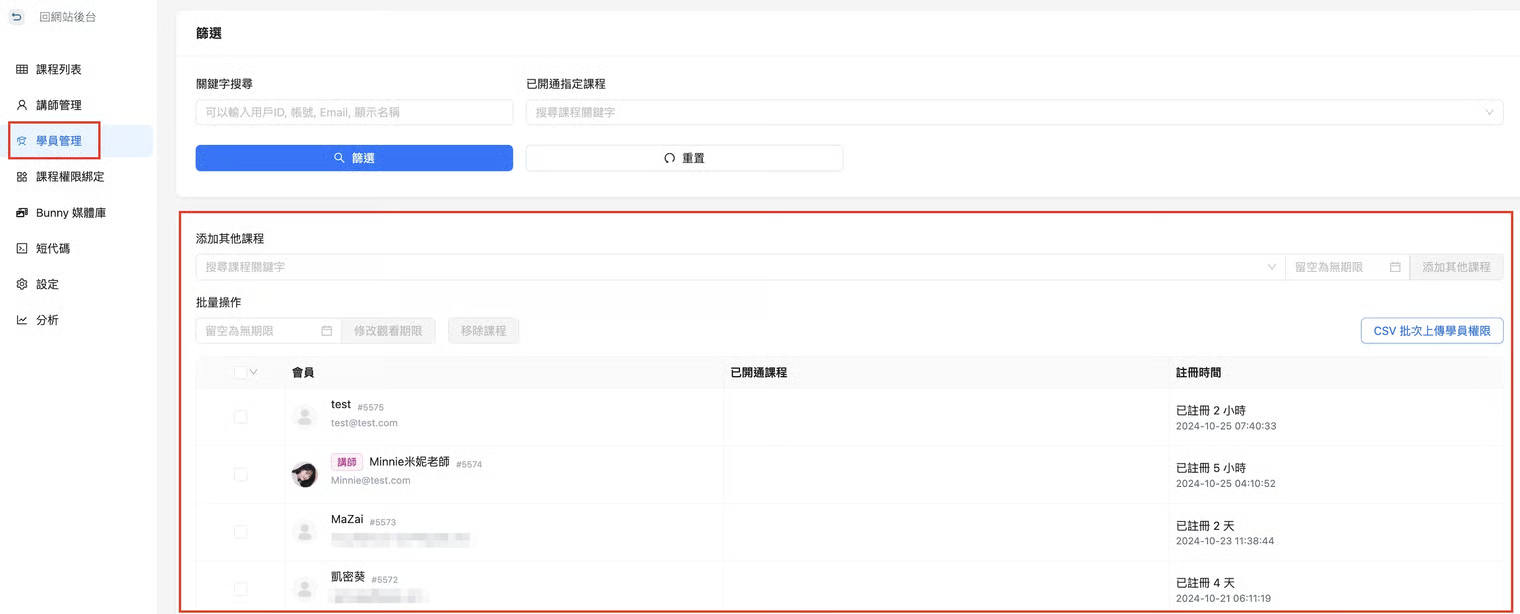Click the 設定 gear icon

[22, 284]
